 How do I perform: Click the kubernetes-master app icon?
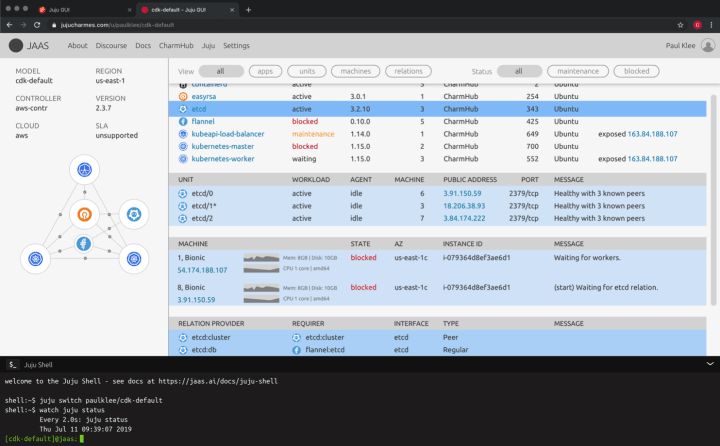pyautogui.click(x=183, y=146)
